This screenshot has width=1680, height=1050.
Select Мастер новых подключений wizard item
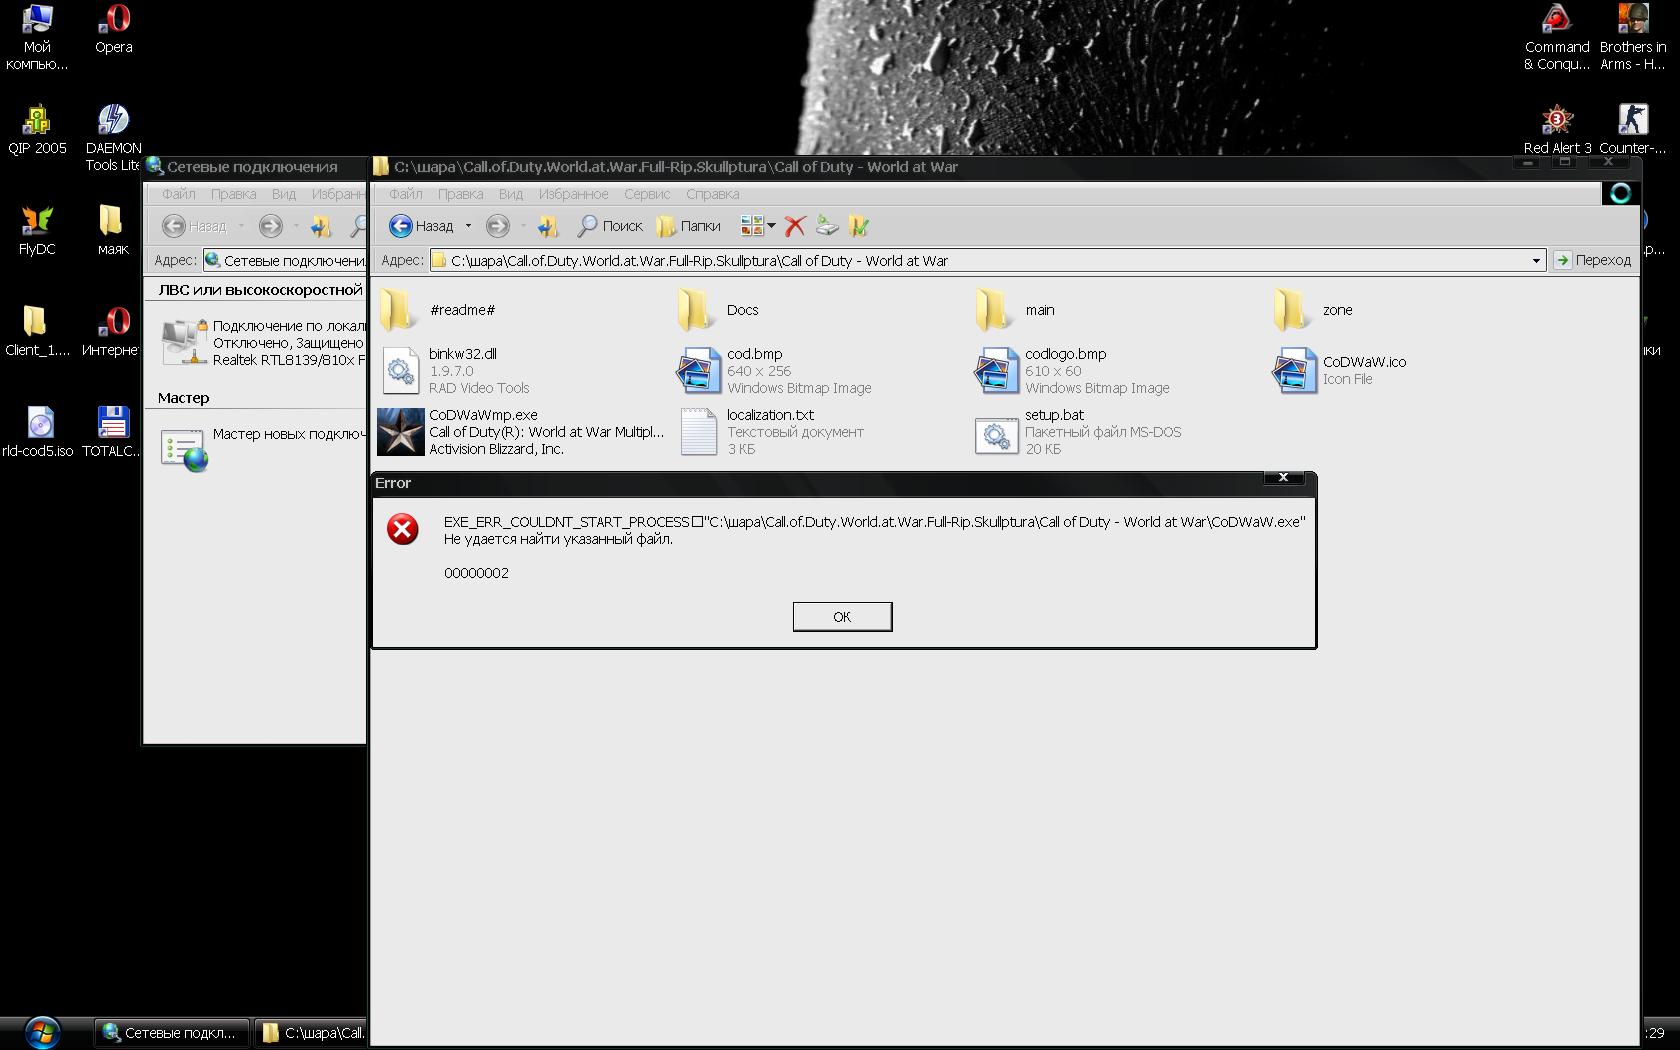[263, 448]
